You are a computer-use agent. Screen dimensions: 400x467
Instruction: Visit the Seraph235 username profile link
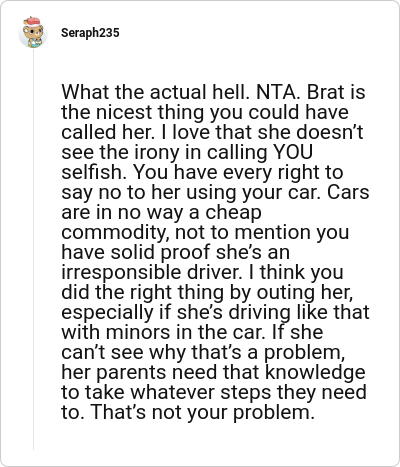coord(90,33)
